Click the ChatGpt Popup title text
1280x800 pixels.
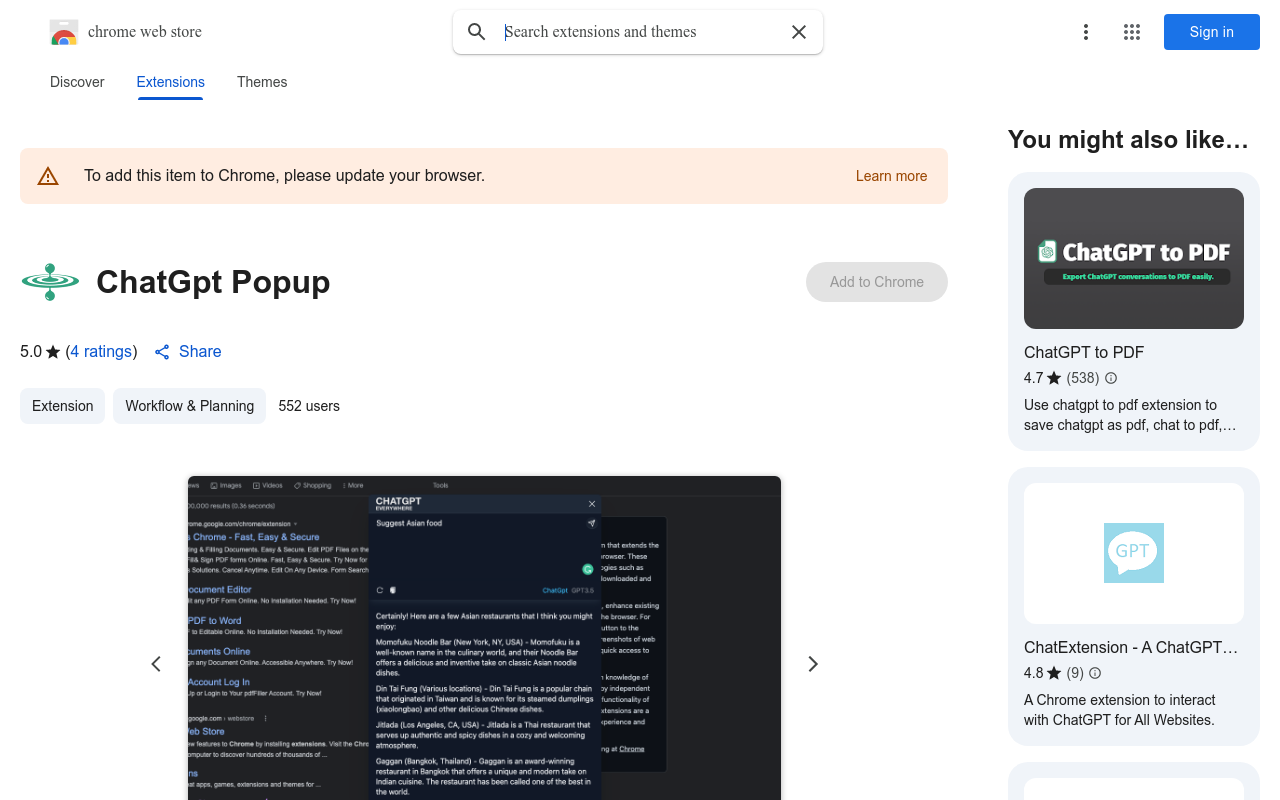click(213, 282)
